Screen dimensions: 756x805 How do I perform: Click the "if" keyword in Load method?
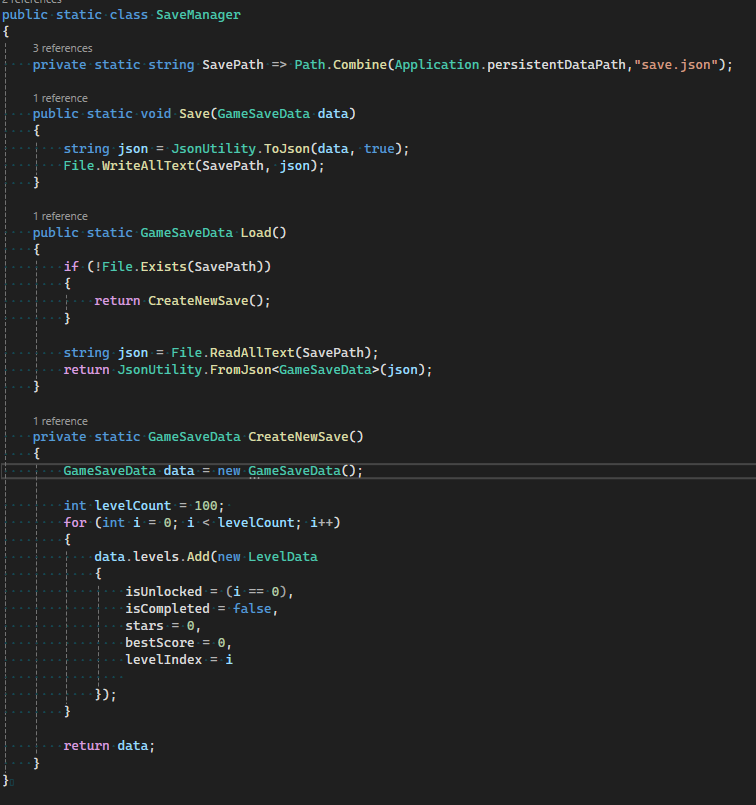pyautogui.click(x=71, y=266)
